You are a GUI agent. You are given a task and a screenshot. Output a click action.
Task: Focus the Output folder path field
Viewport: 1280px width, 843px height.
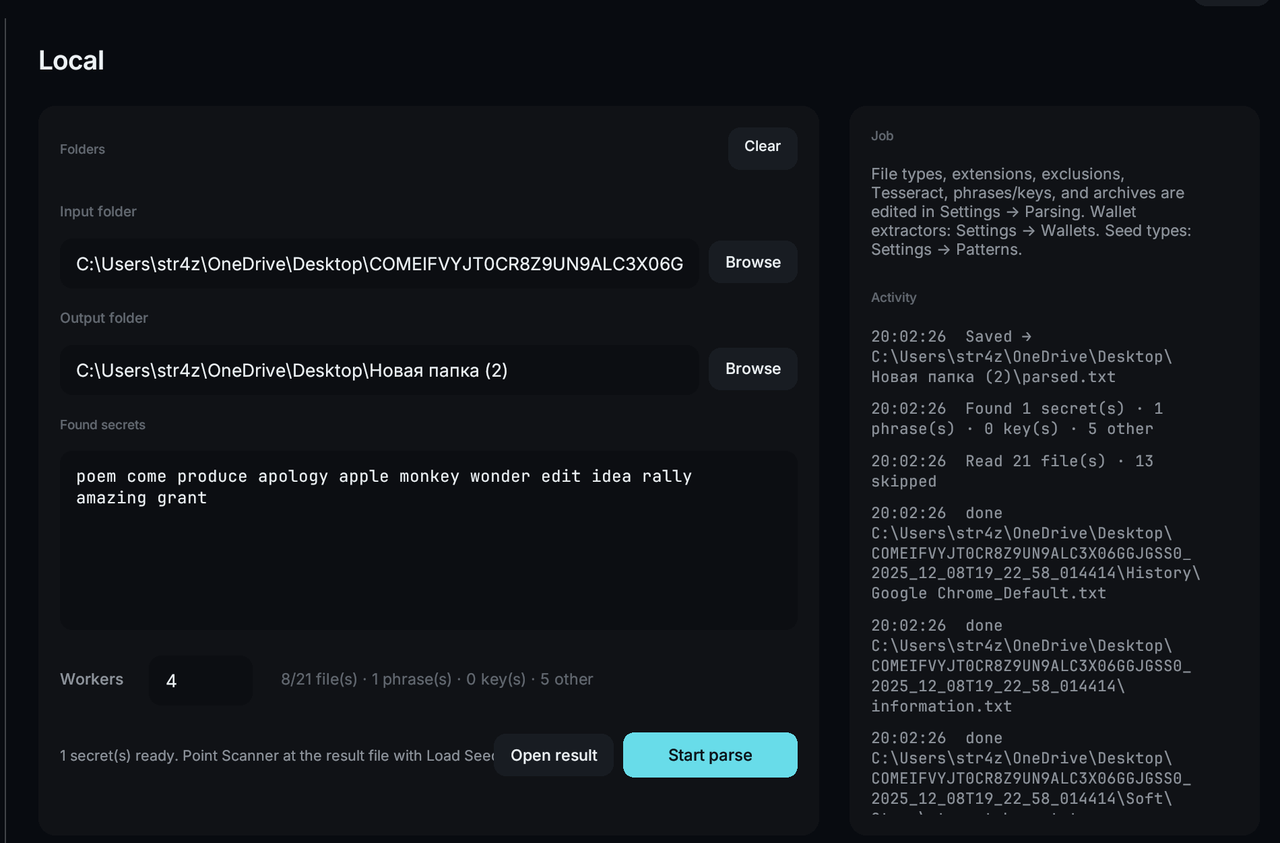coord(380,370)
